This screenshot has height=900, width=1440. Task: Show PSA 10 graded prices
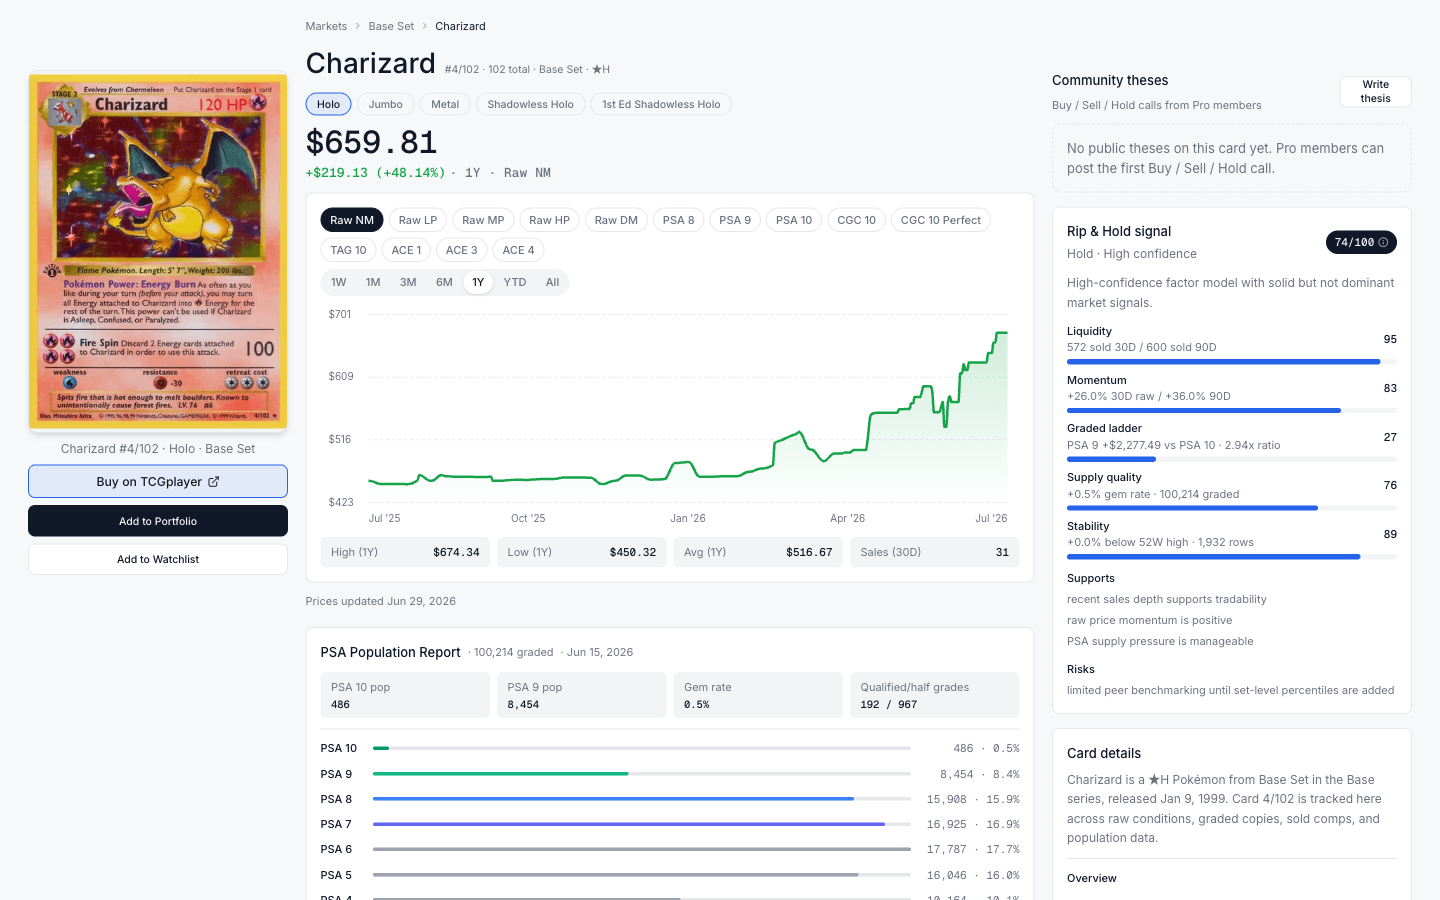[794, 220]
